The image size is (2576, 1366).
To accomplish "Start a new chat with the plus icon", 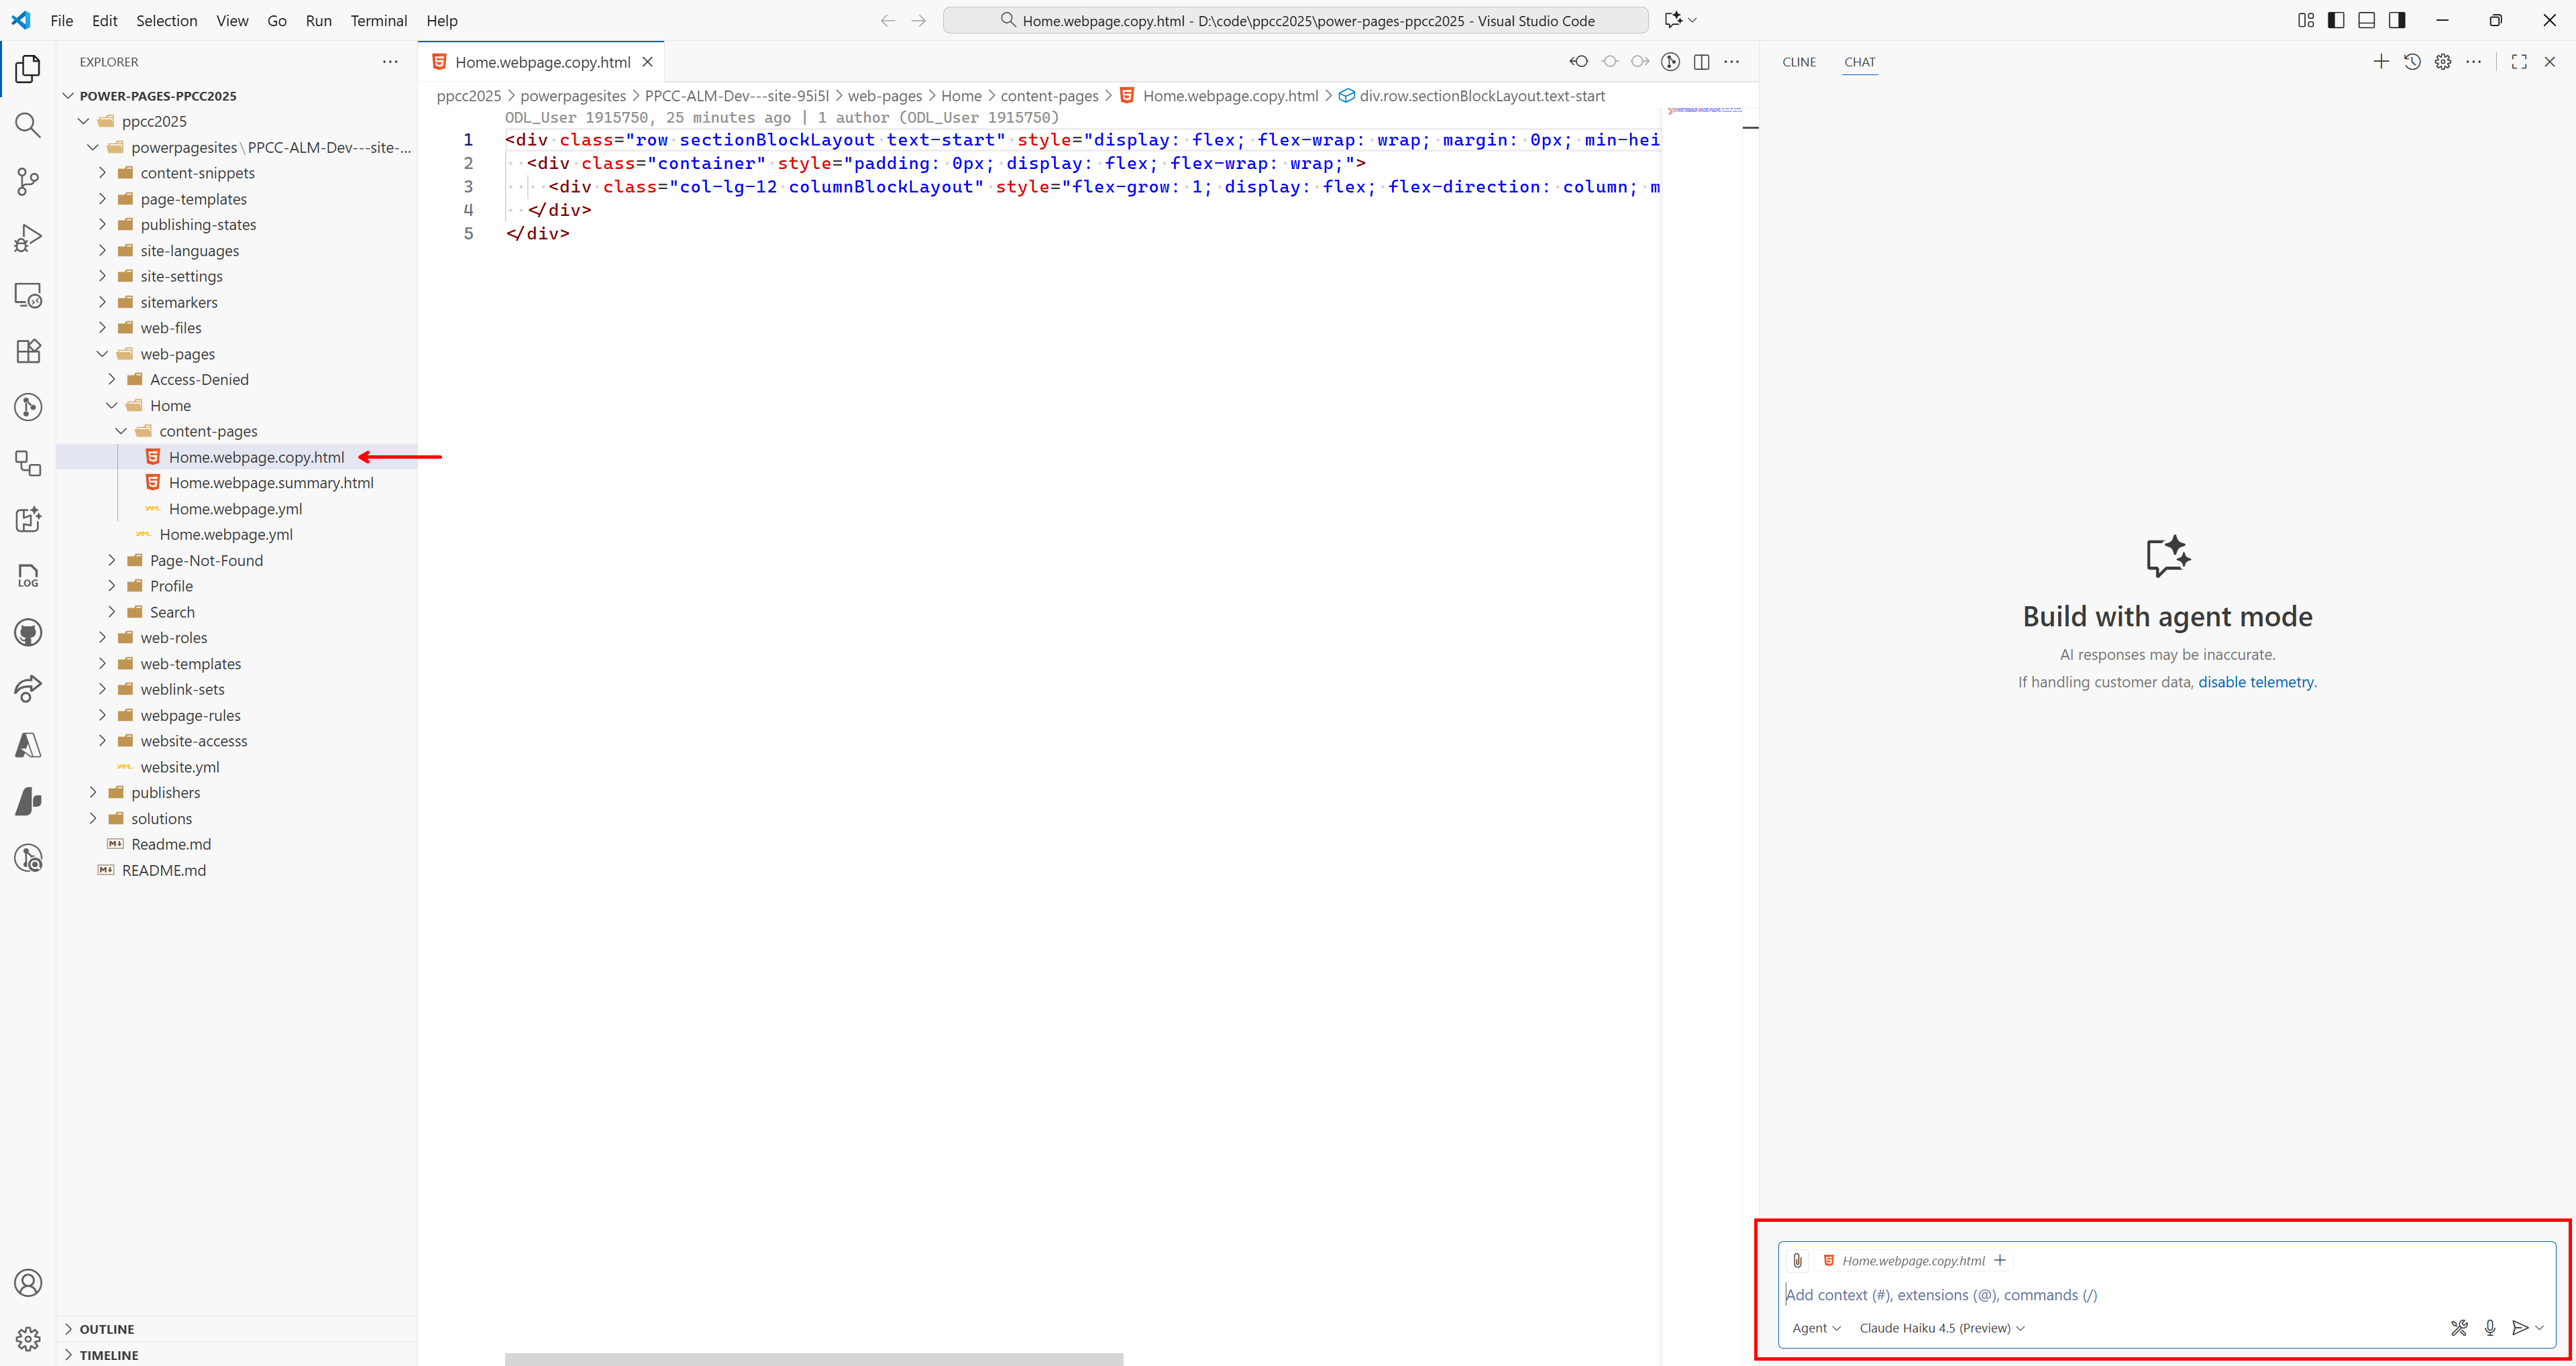I will coord(2381,61).
